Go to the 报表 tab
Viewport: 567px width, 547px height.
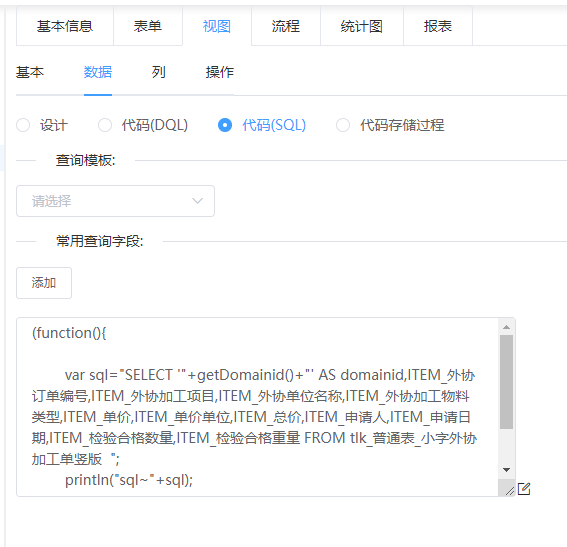[438, 26]
